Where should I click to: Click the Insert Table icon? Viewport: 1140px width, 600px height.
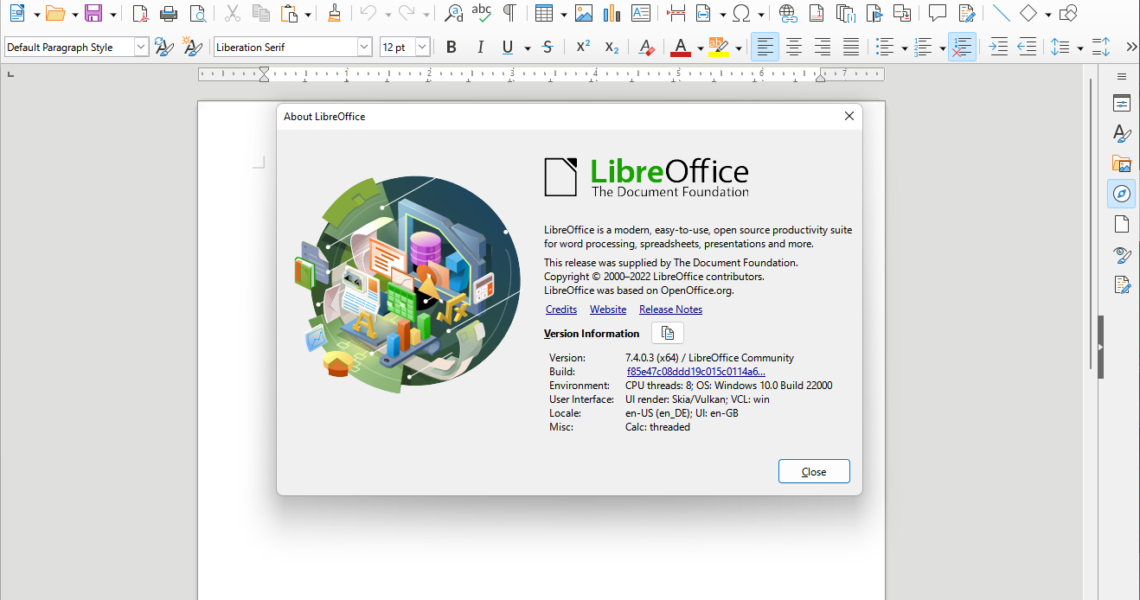(543, 14)
